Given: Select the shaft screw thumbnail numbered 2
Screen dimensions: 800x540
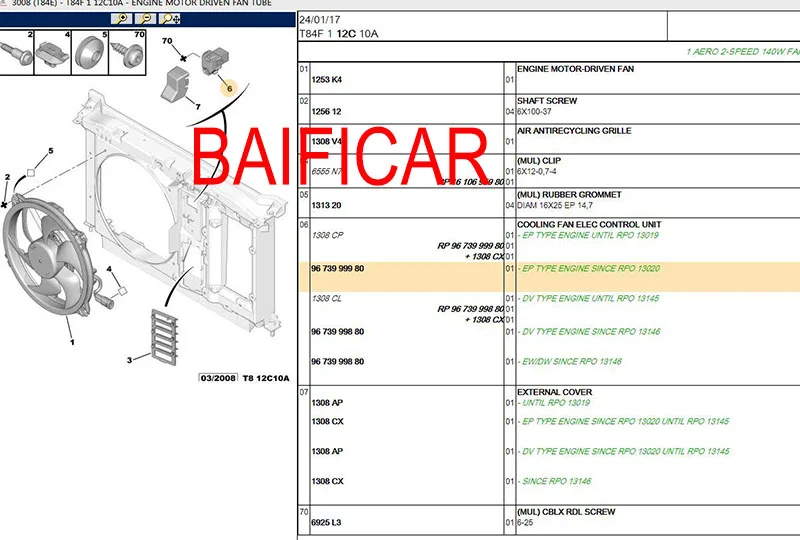Looking at the screenshot, I should 16,52.
